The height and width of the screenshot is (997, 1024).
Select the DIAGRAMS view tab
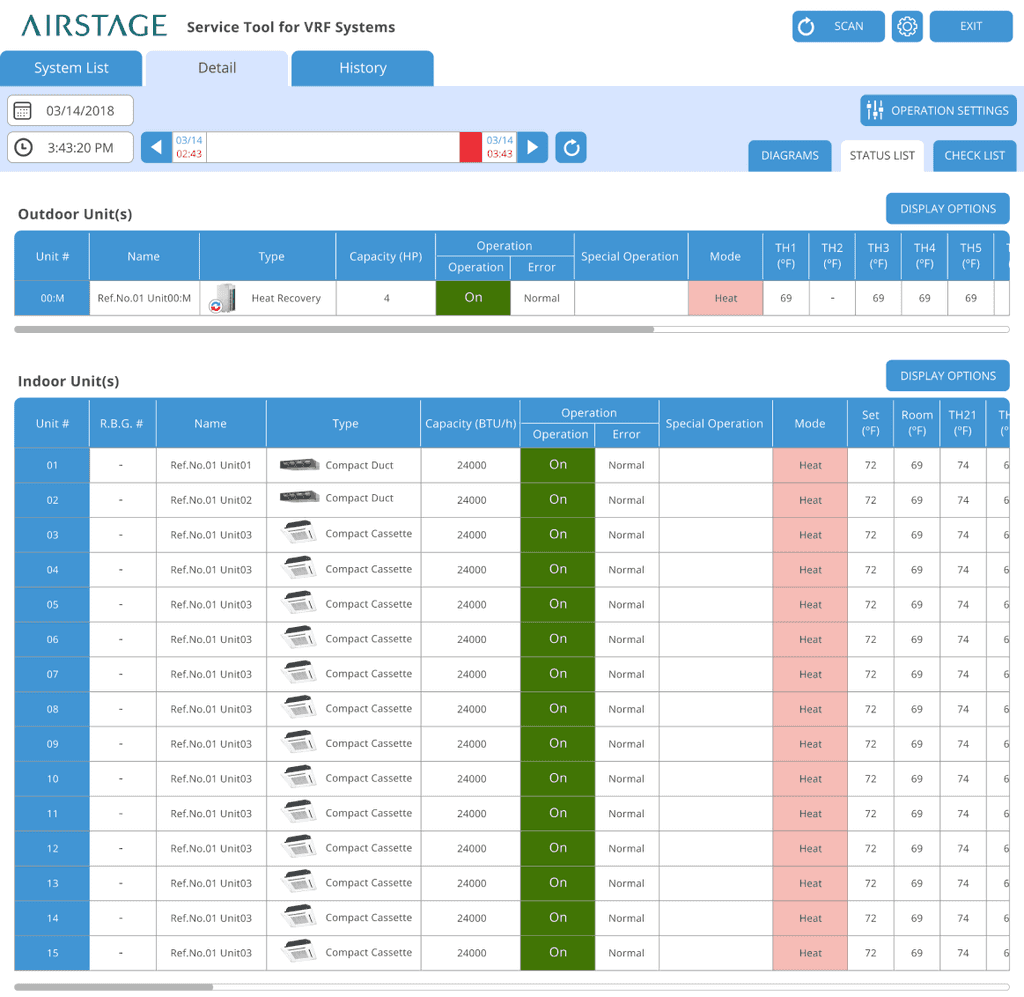(x=789, y=156)
